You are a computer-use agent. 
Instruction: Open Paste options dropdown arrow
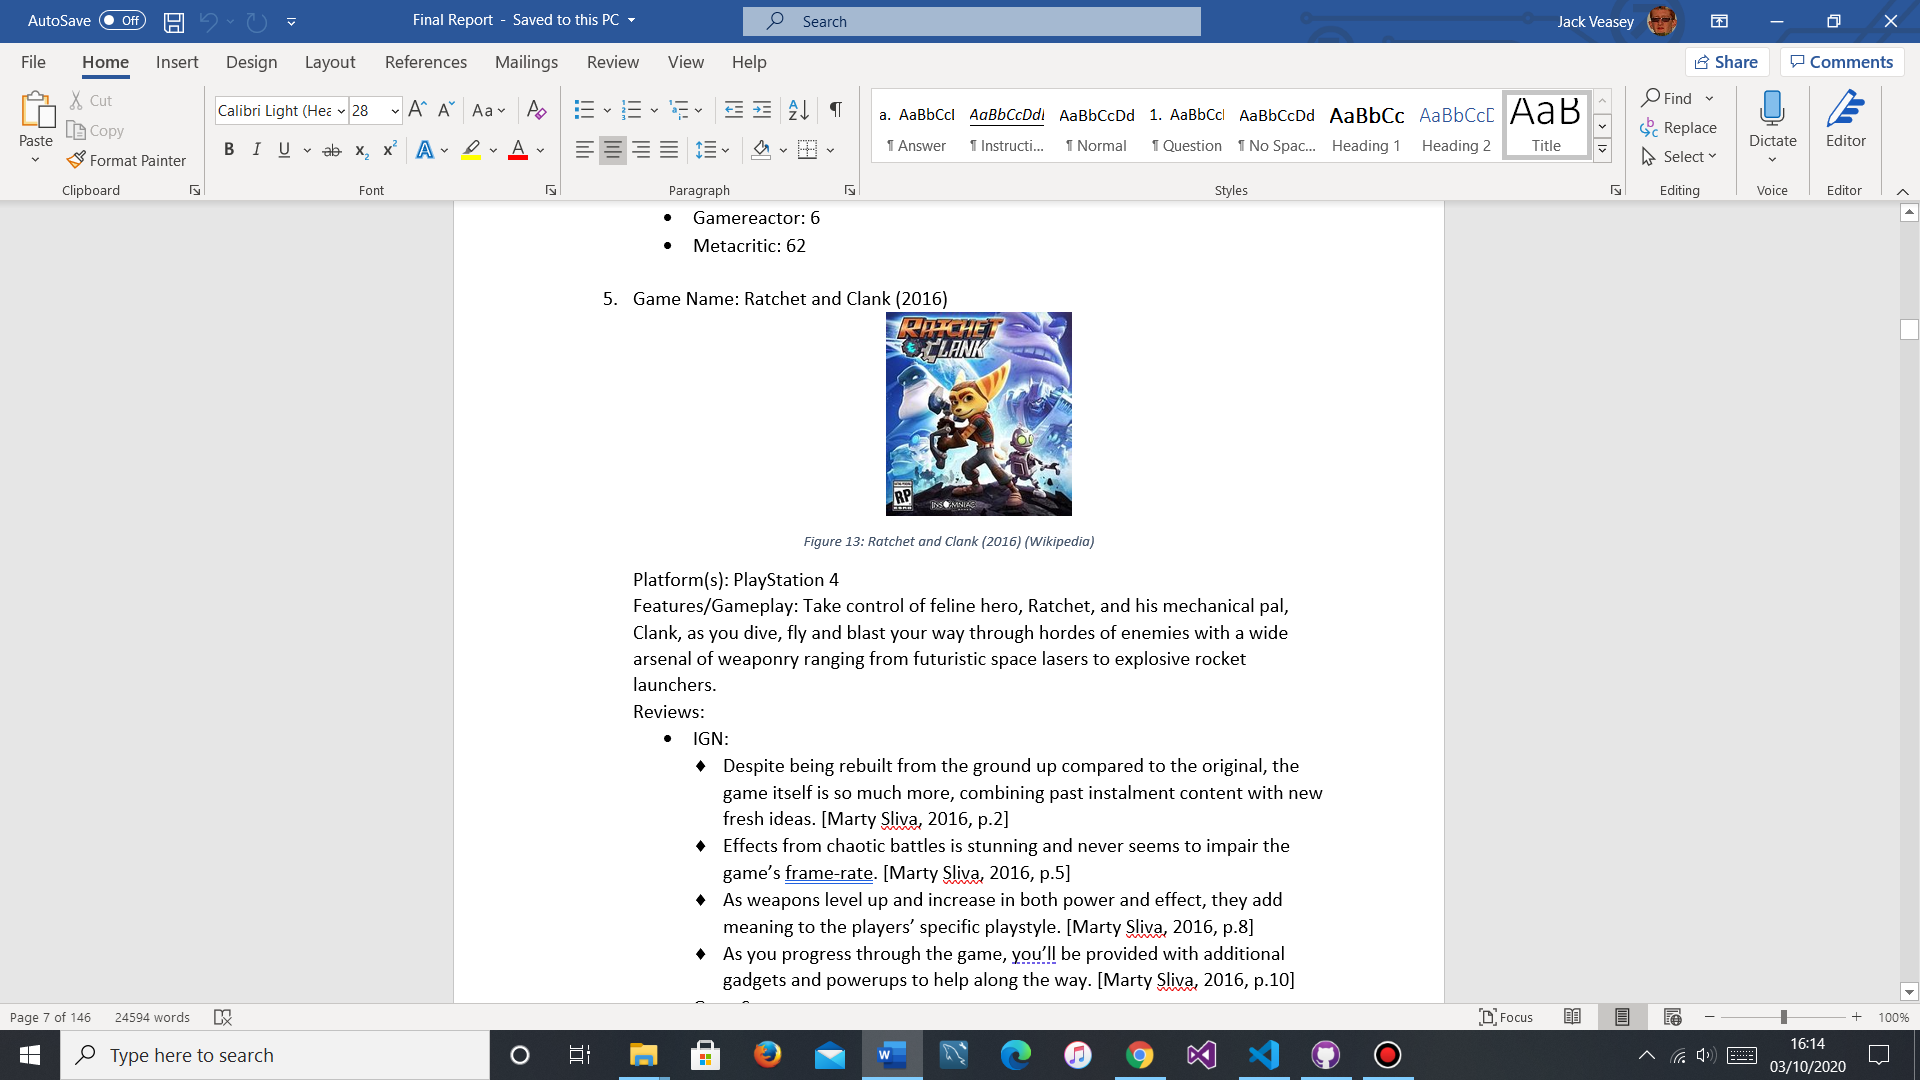pos(35,160)
